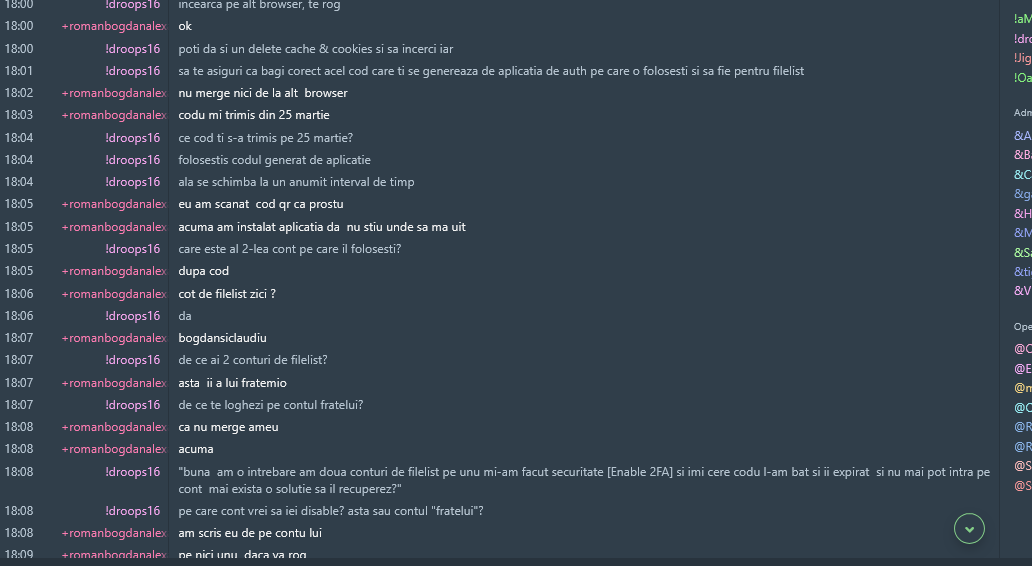Click the admin user starting with "&H"
Image resolution: width=1033 pixels, height=566 pixels.
tap(1022, 213)
